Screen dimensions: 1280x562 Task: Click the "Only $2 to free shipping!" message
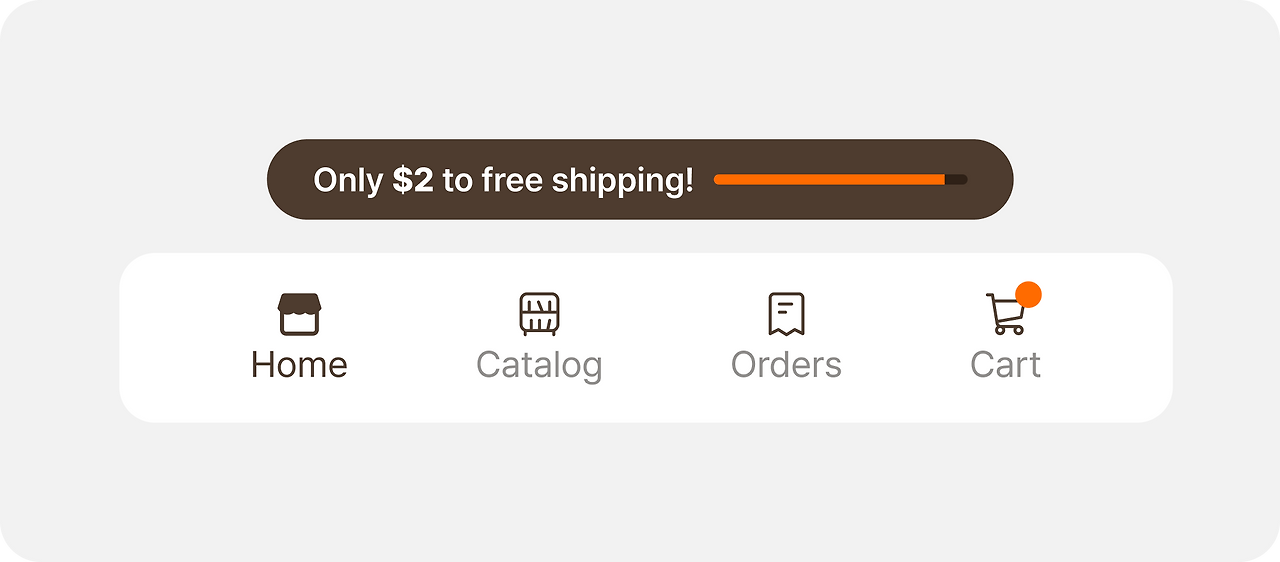503,180
